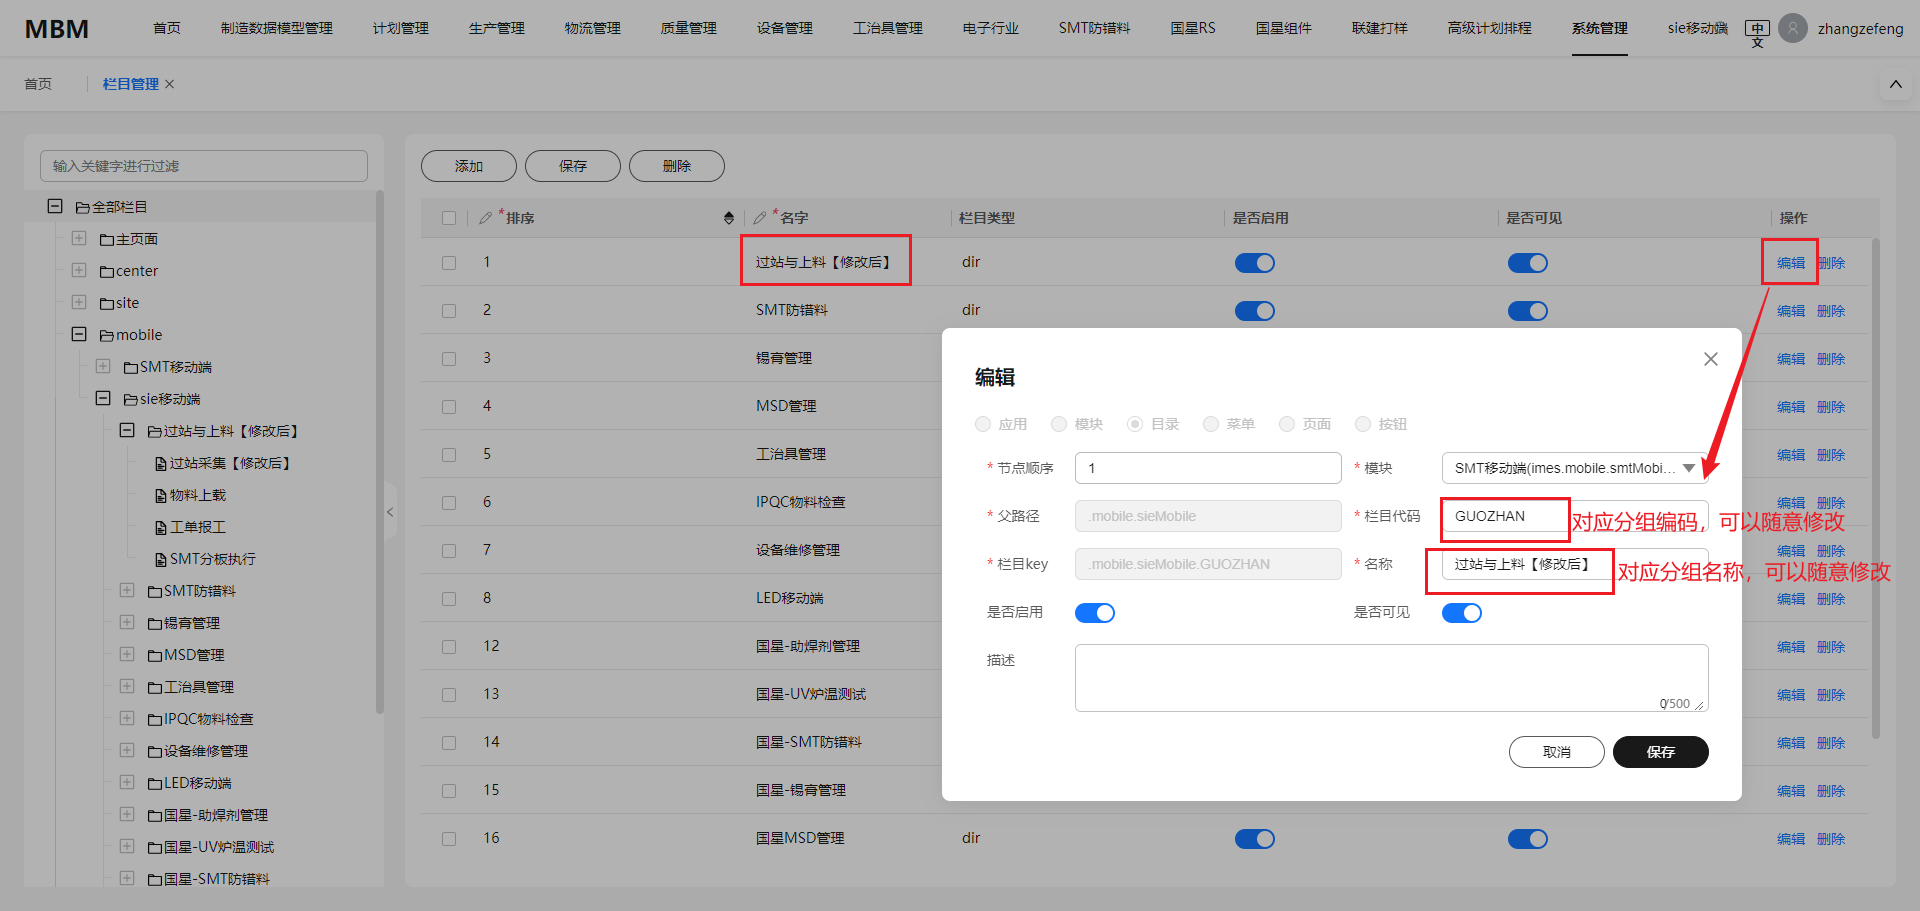Viewport: 1920px width, 911px height.
Task: Click the tree panel vertical scrollbar
Action: coord(380,452)
